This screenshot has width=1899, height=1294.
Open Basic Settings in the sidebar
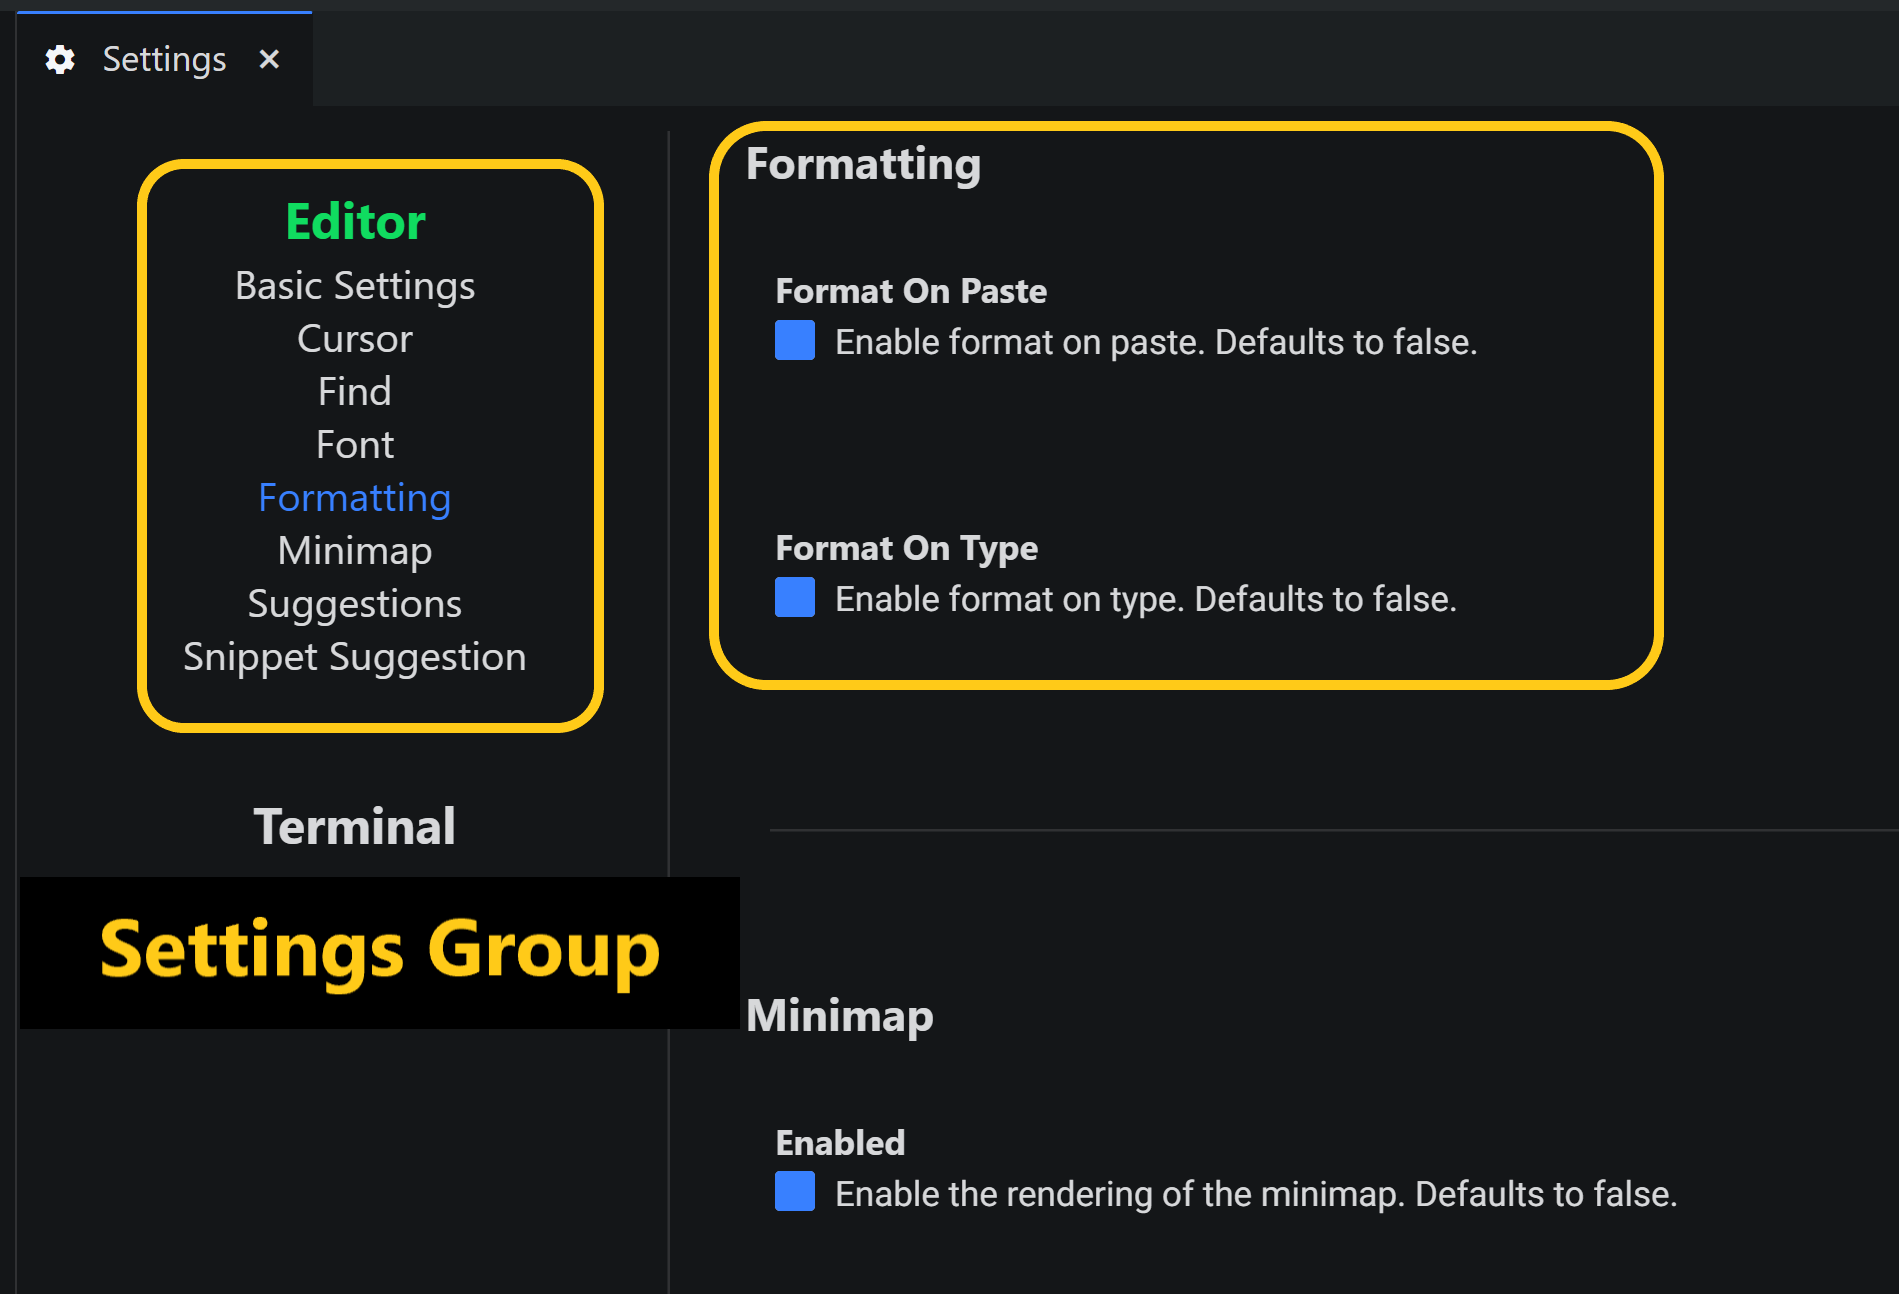355,286
